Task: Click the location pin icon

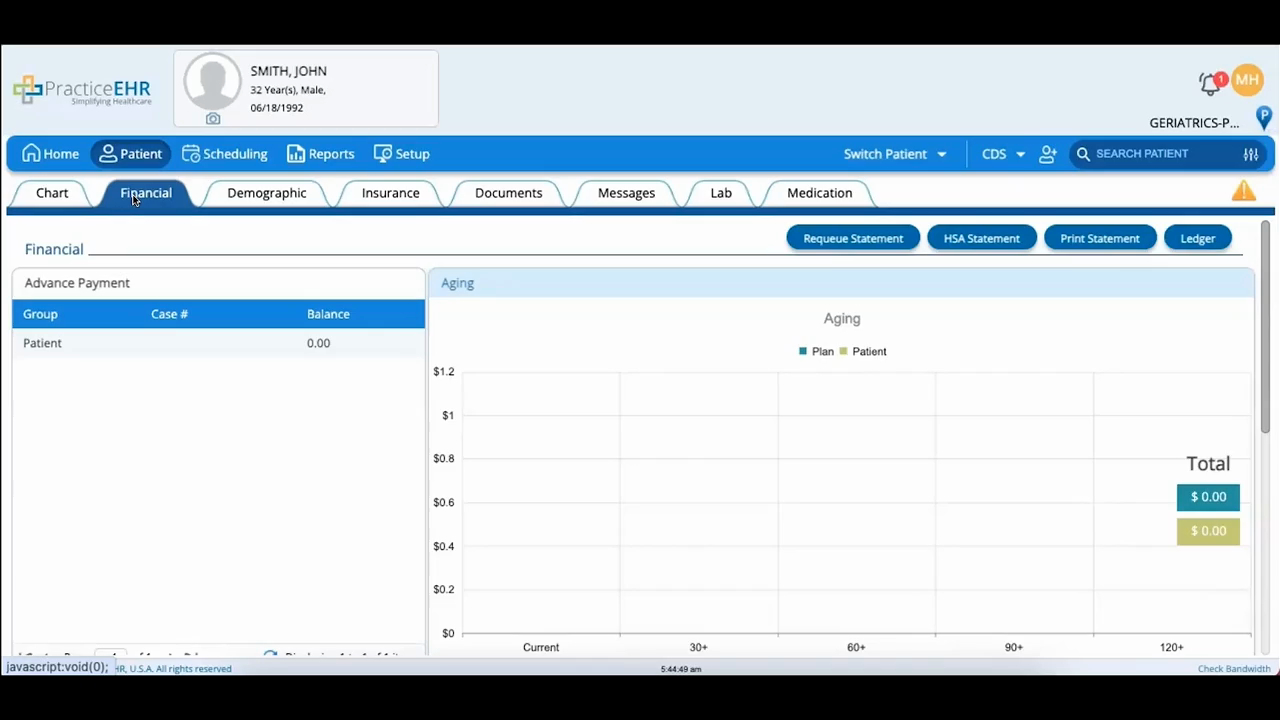Action: [1264, 119]
